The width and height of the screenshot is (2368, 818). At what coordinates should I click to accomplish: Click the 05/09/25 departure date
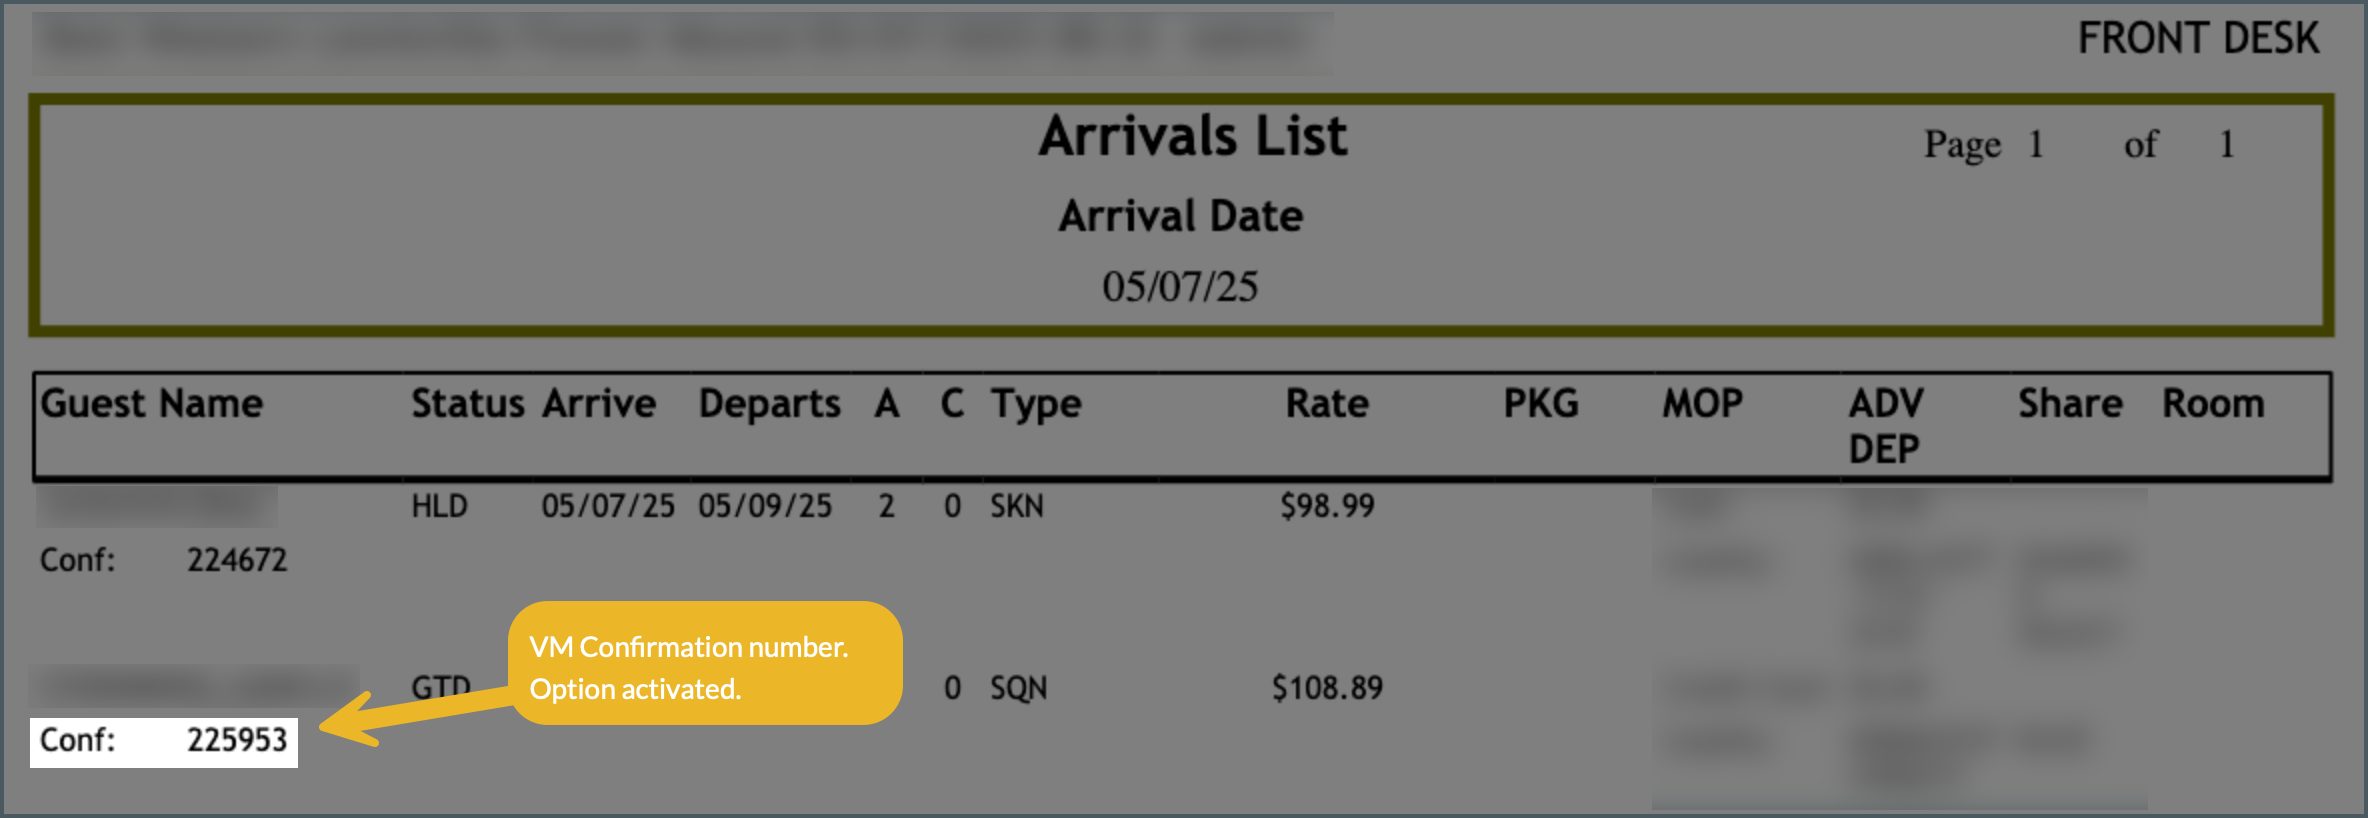click(765, 507)
